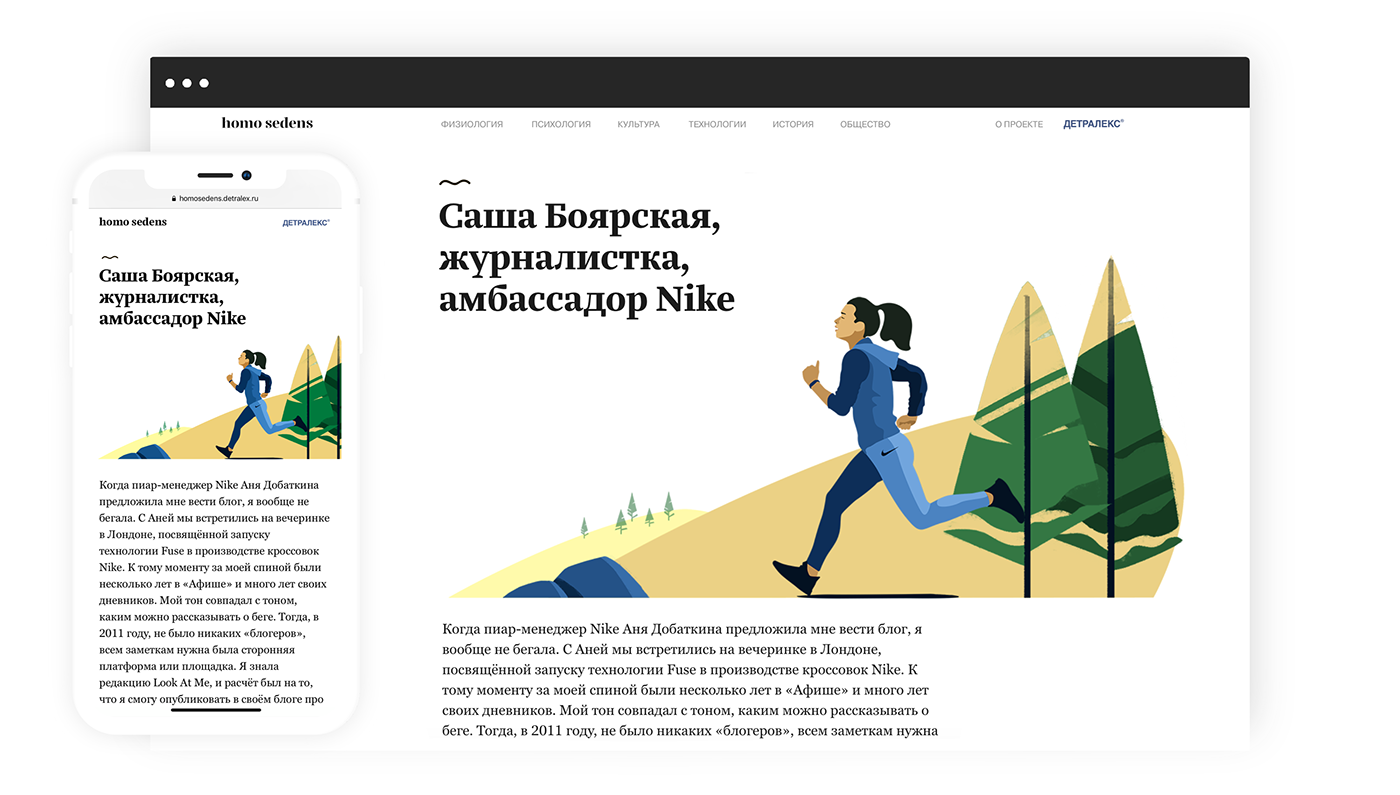Tap the phone home indicator bar

pos(216,710)
